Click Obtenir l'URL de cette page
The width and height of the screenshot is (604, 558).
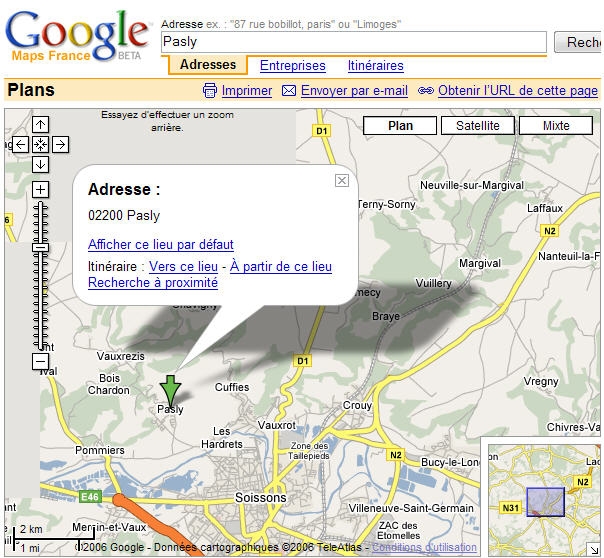518,91
